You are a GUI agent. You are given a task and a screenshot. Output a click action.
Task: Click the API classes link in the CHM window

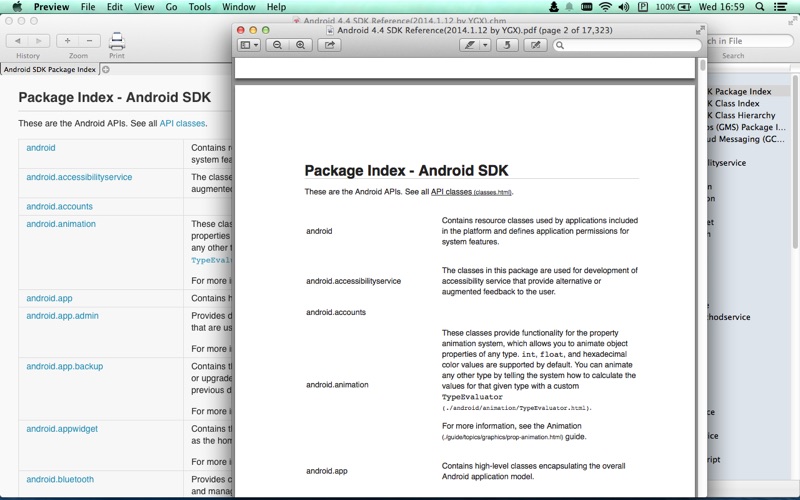pos(182,123)
